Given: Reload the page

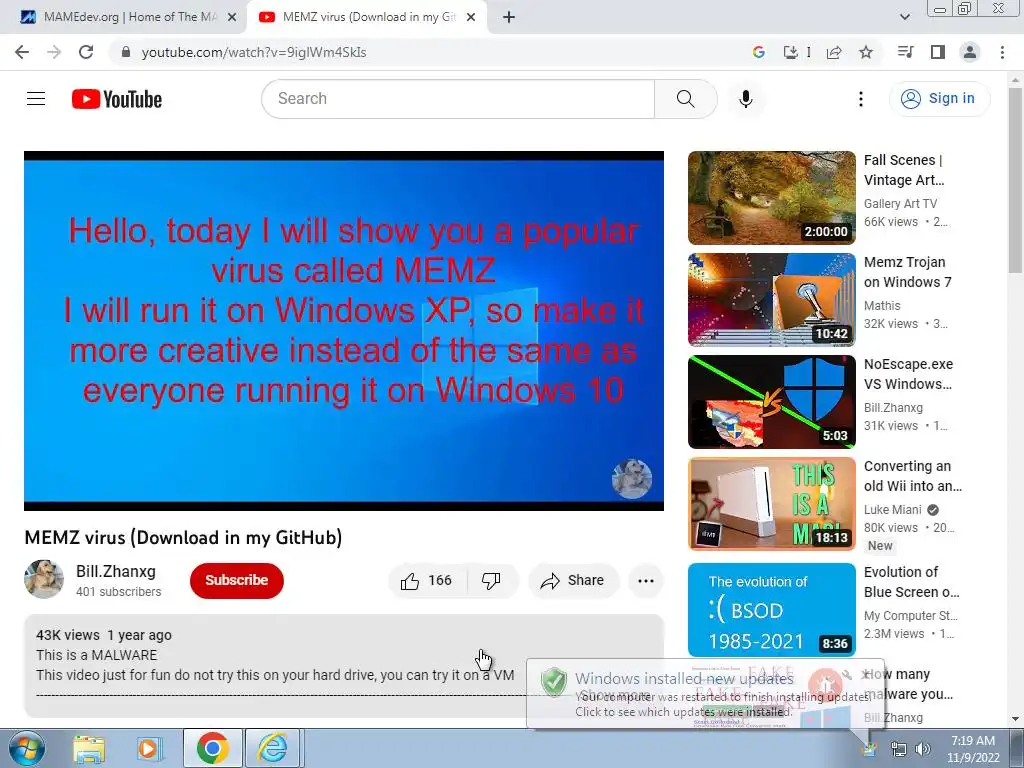Looking at the screenshot, I should tap(86, 52).
